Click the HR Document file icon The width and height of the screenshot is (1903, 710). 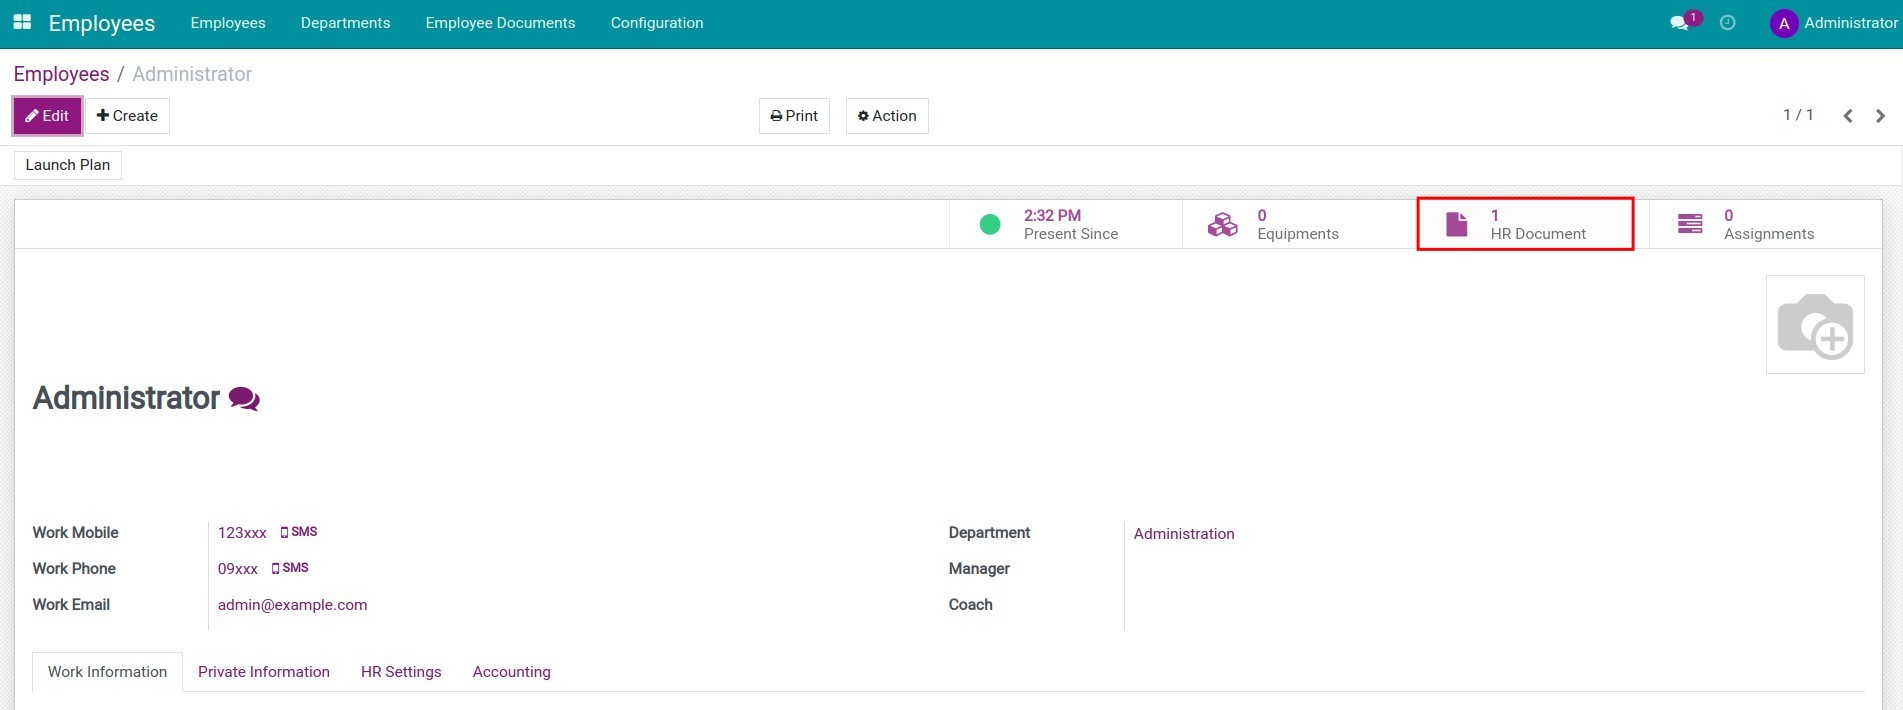coord(1457,224)
